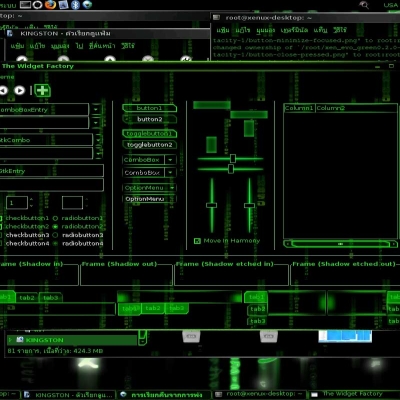Image resolution: width=400 pixels, height=400 pixels.
Task: Open the dropdown arrow below ComboBoxEntry
Action: [x=96, y=123]
